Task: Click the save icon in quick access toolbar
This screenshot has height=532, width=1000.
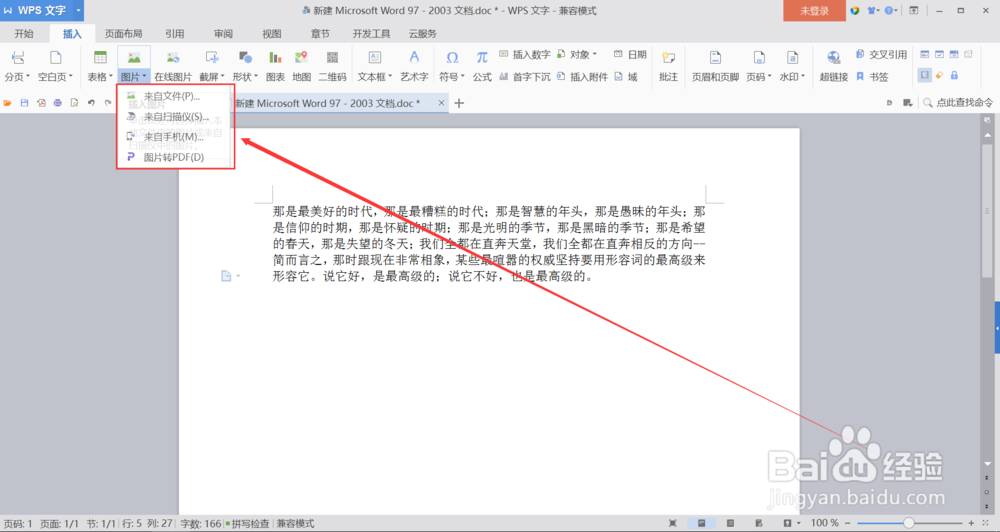Action: coord(24,103)
